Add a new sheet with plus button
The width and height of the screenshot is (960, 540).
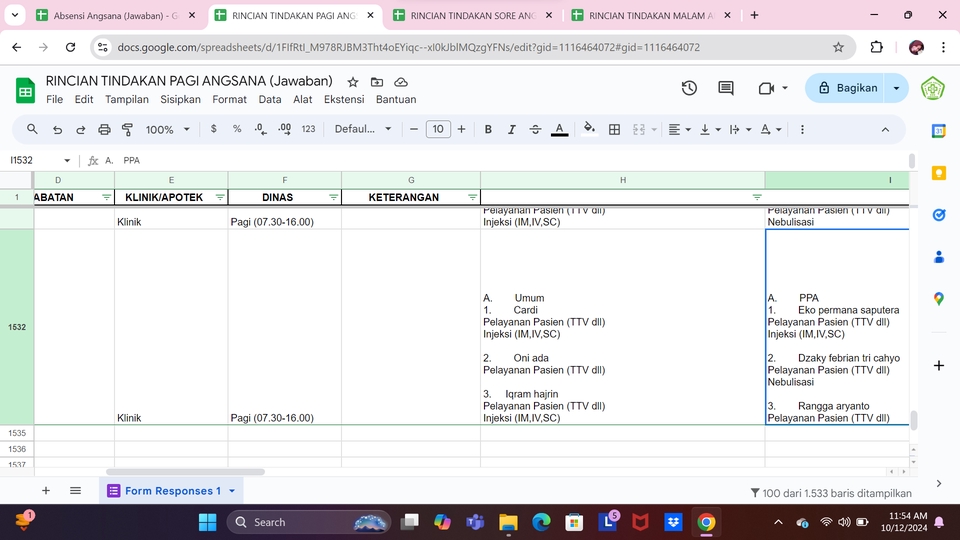46,491
